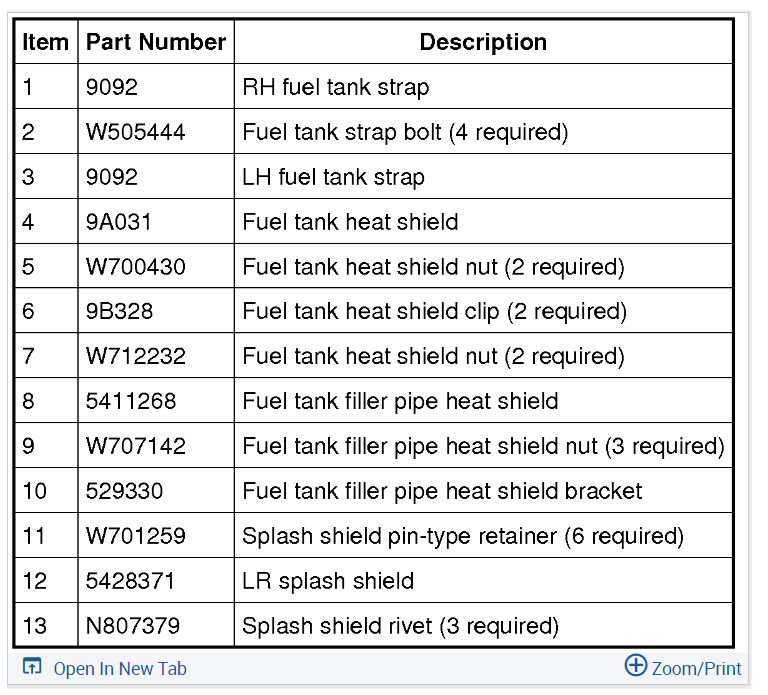Image resolution: width=768 pixels, height=695 pixels.
Task: Select the 'RH fuel tank strap' description
Action: coord(335,87)
